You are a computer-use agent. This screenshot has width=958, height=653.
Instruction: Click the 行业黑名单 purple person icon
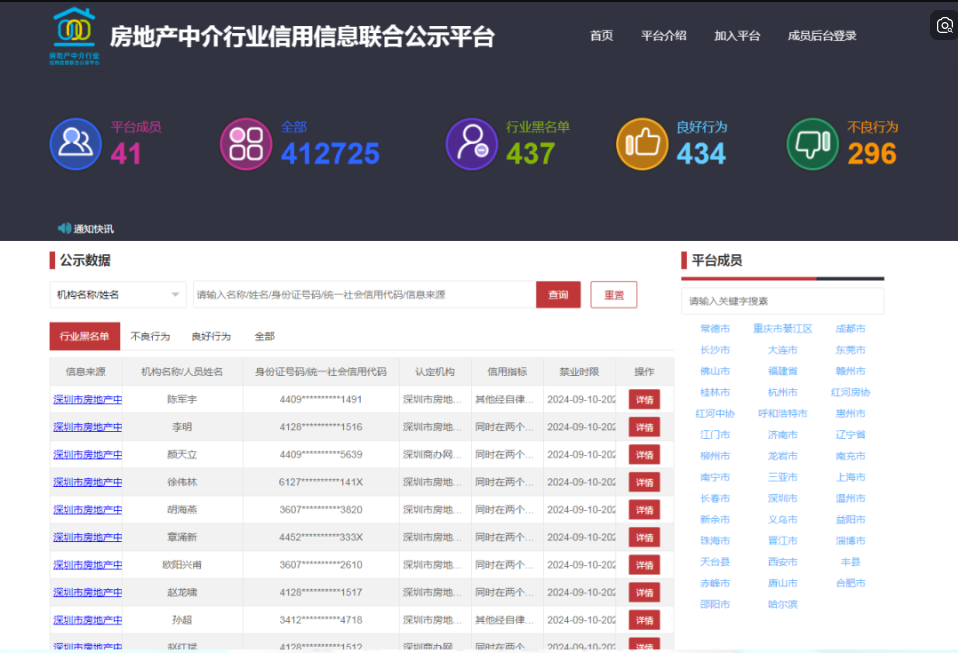471,144
